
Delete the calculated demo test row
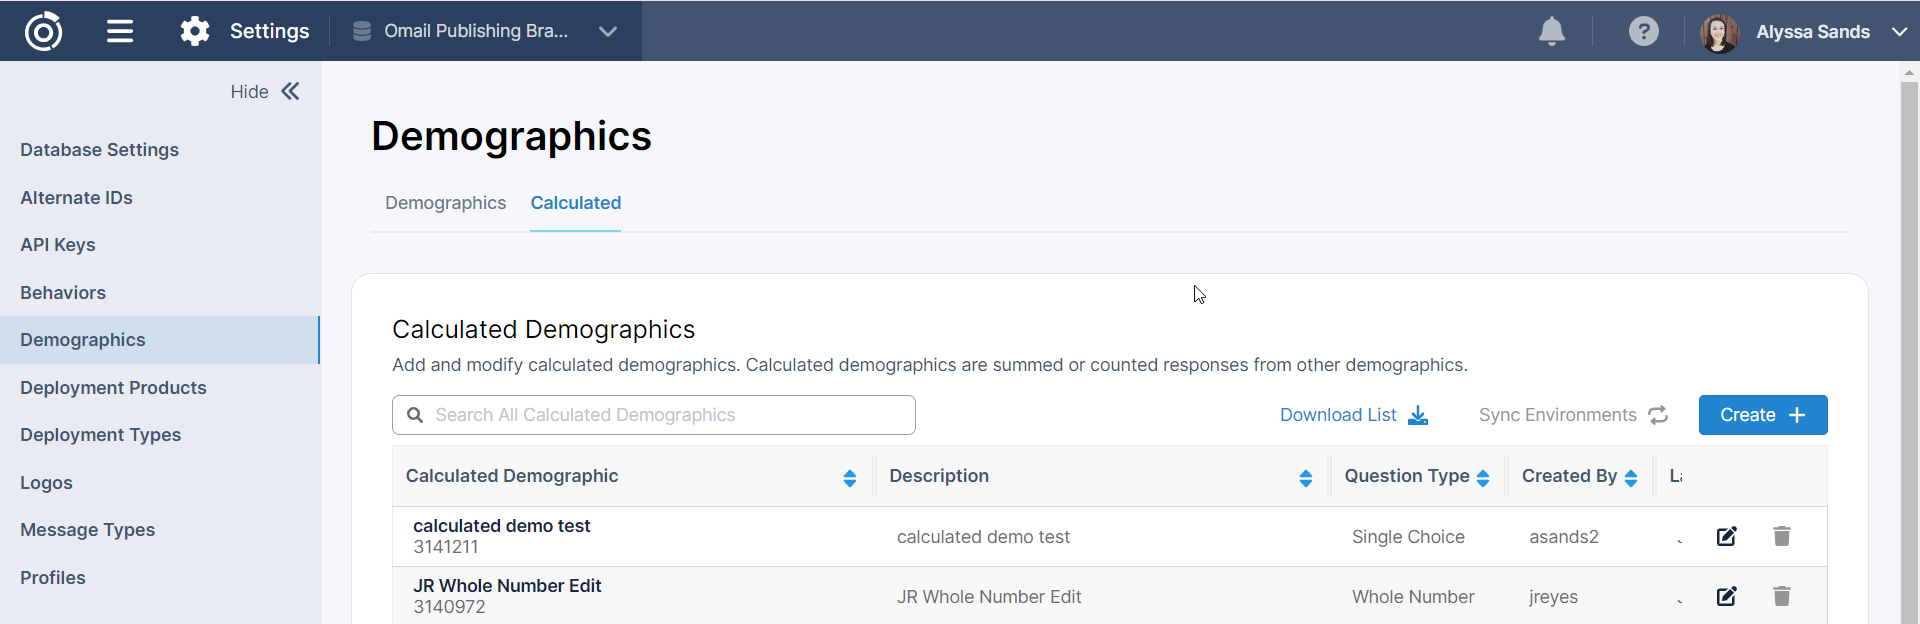(1781, 537)
